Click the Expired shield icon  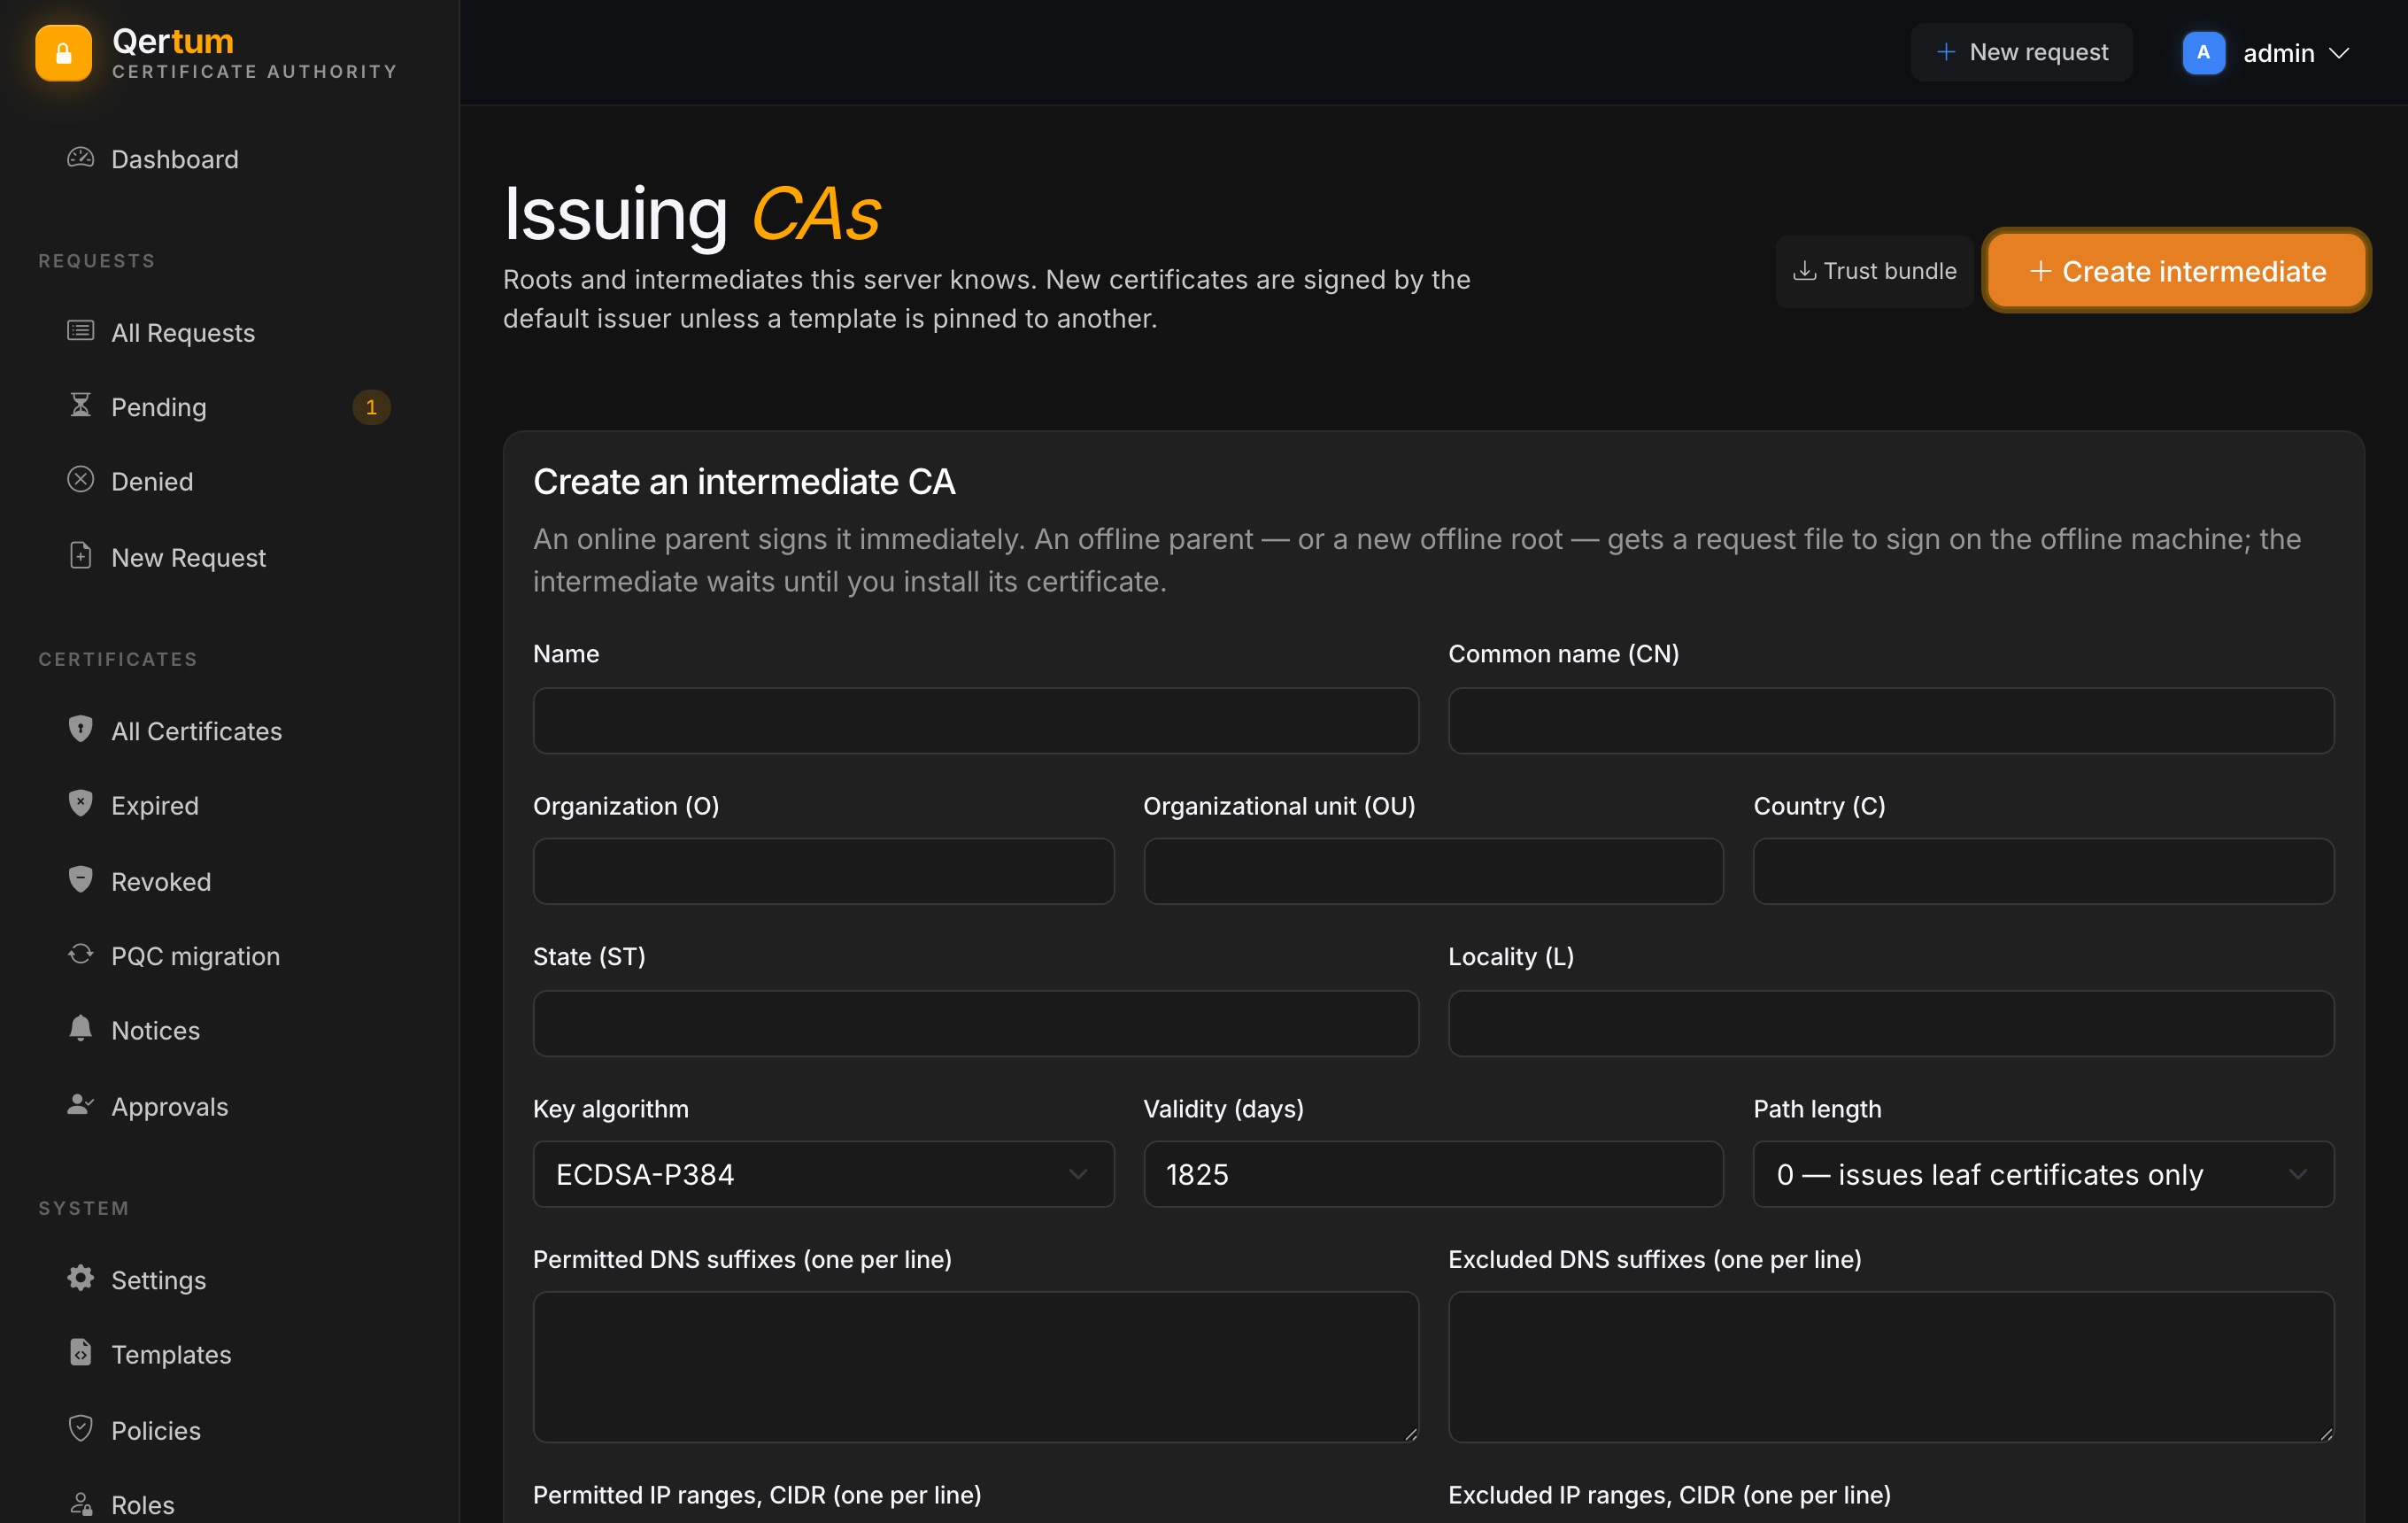point(80,804)
